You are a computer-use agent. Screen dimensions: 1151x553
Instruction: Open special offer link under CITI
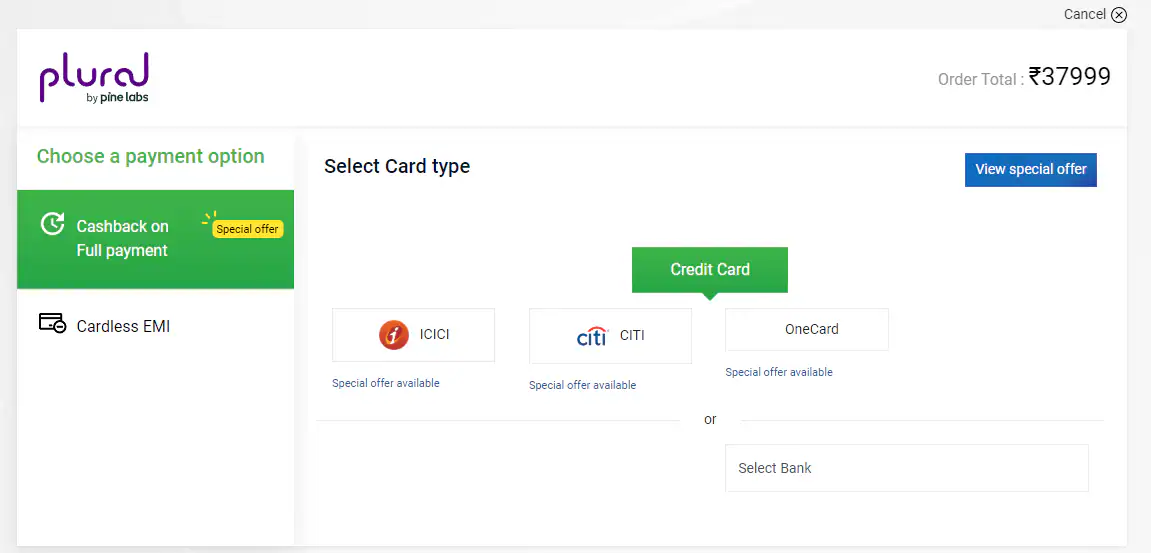582,385
